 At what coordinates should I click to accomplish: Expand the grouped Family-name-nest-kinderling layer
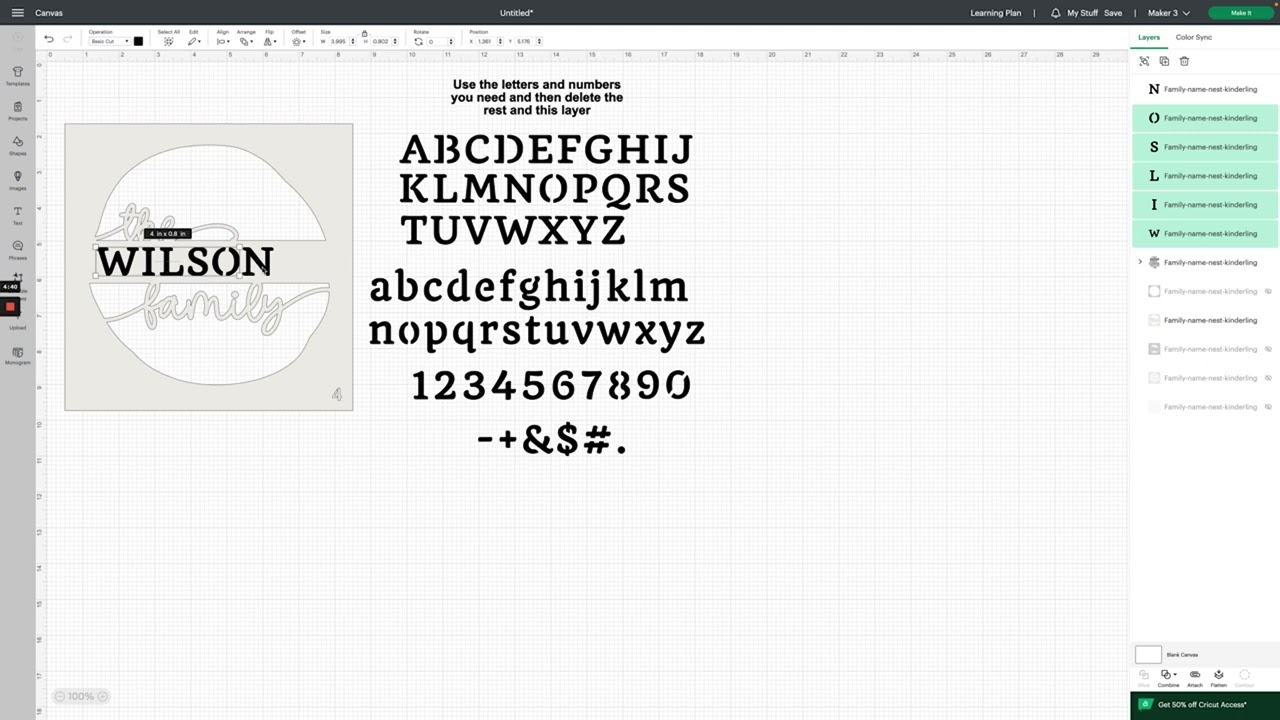pyautogui.click(x=1140, y=262)
